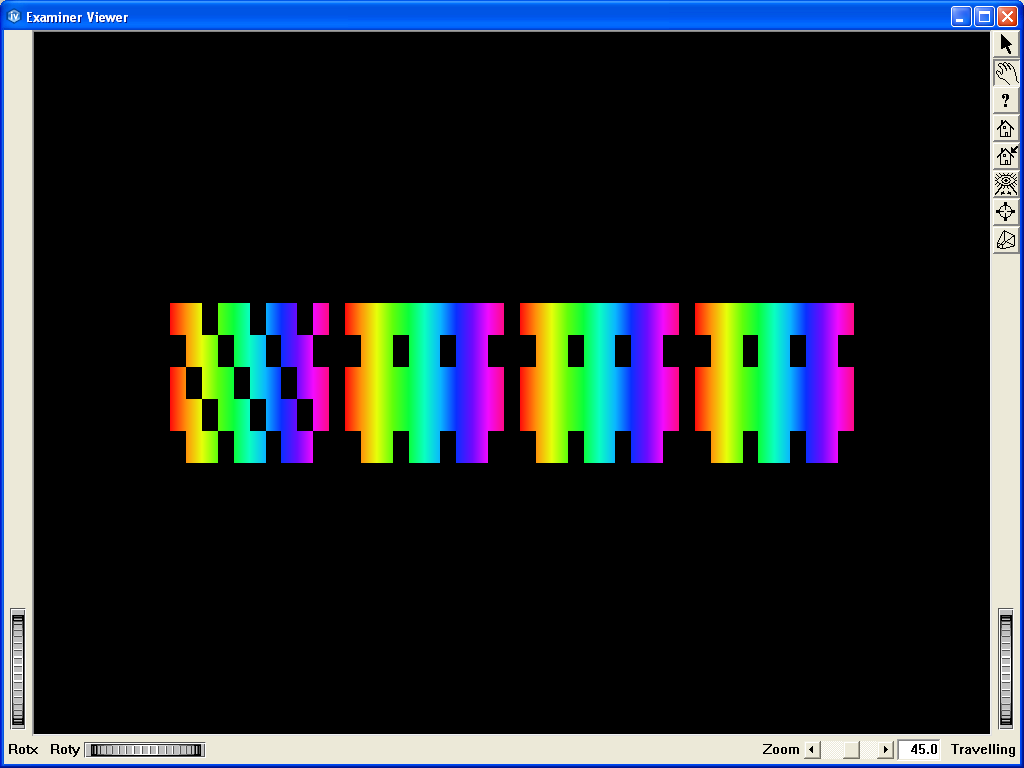Click the Travelling thumbwheel on the right
The height and width of the screenshot is (768, 1024).
(1006, 669)
